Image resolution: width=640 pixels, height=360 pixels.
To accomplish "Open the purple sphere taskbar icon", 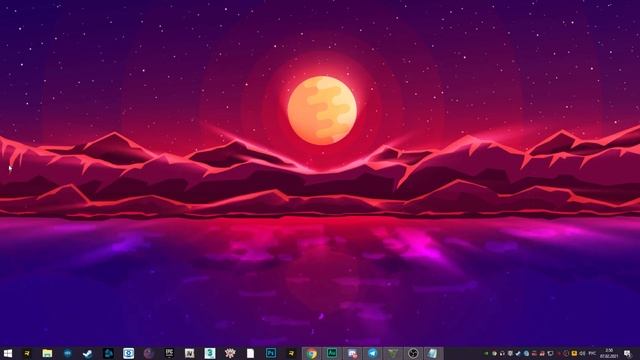I will (x=149, y=353).
